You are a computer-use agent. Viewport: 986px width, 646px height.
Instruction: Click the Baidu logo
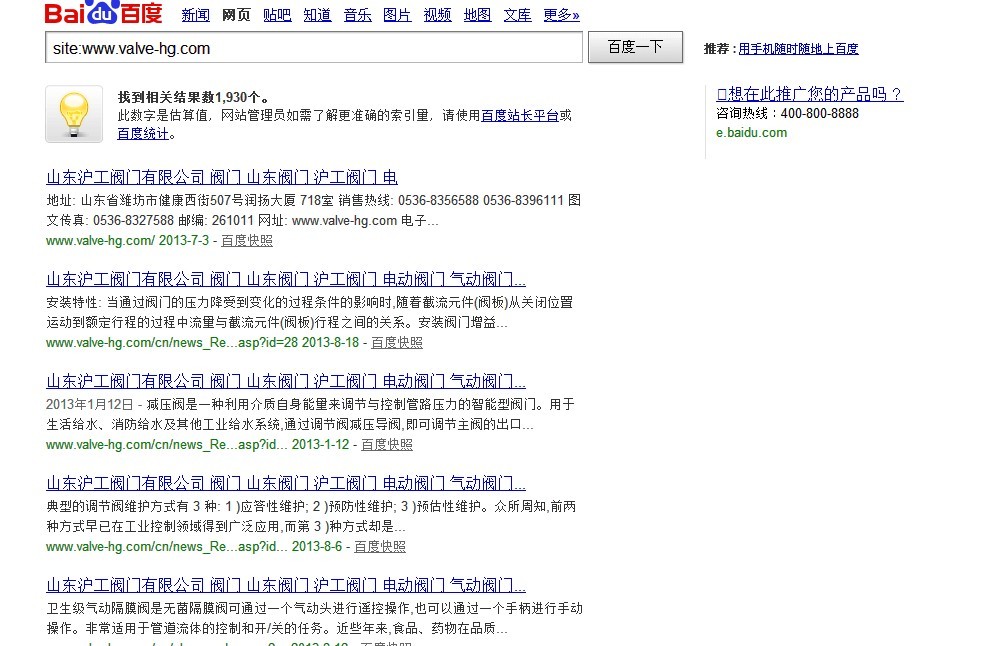[x=104, y=12]
